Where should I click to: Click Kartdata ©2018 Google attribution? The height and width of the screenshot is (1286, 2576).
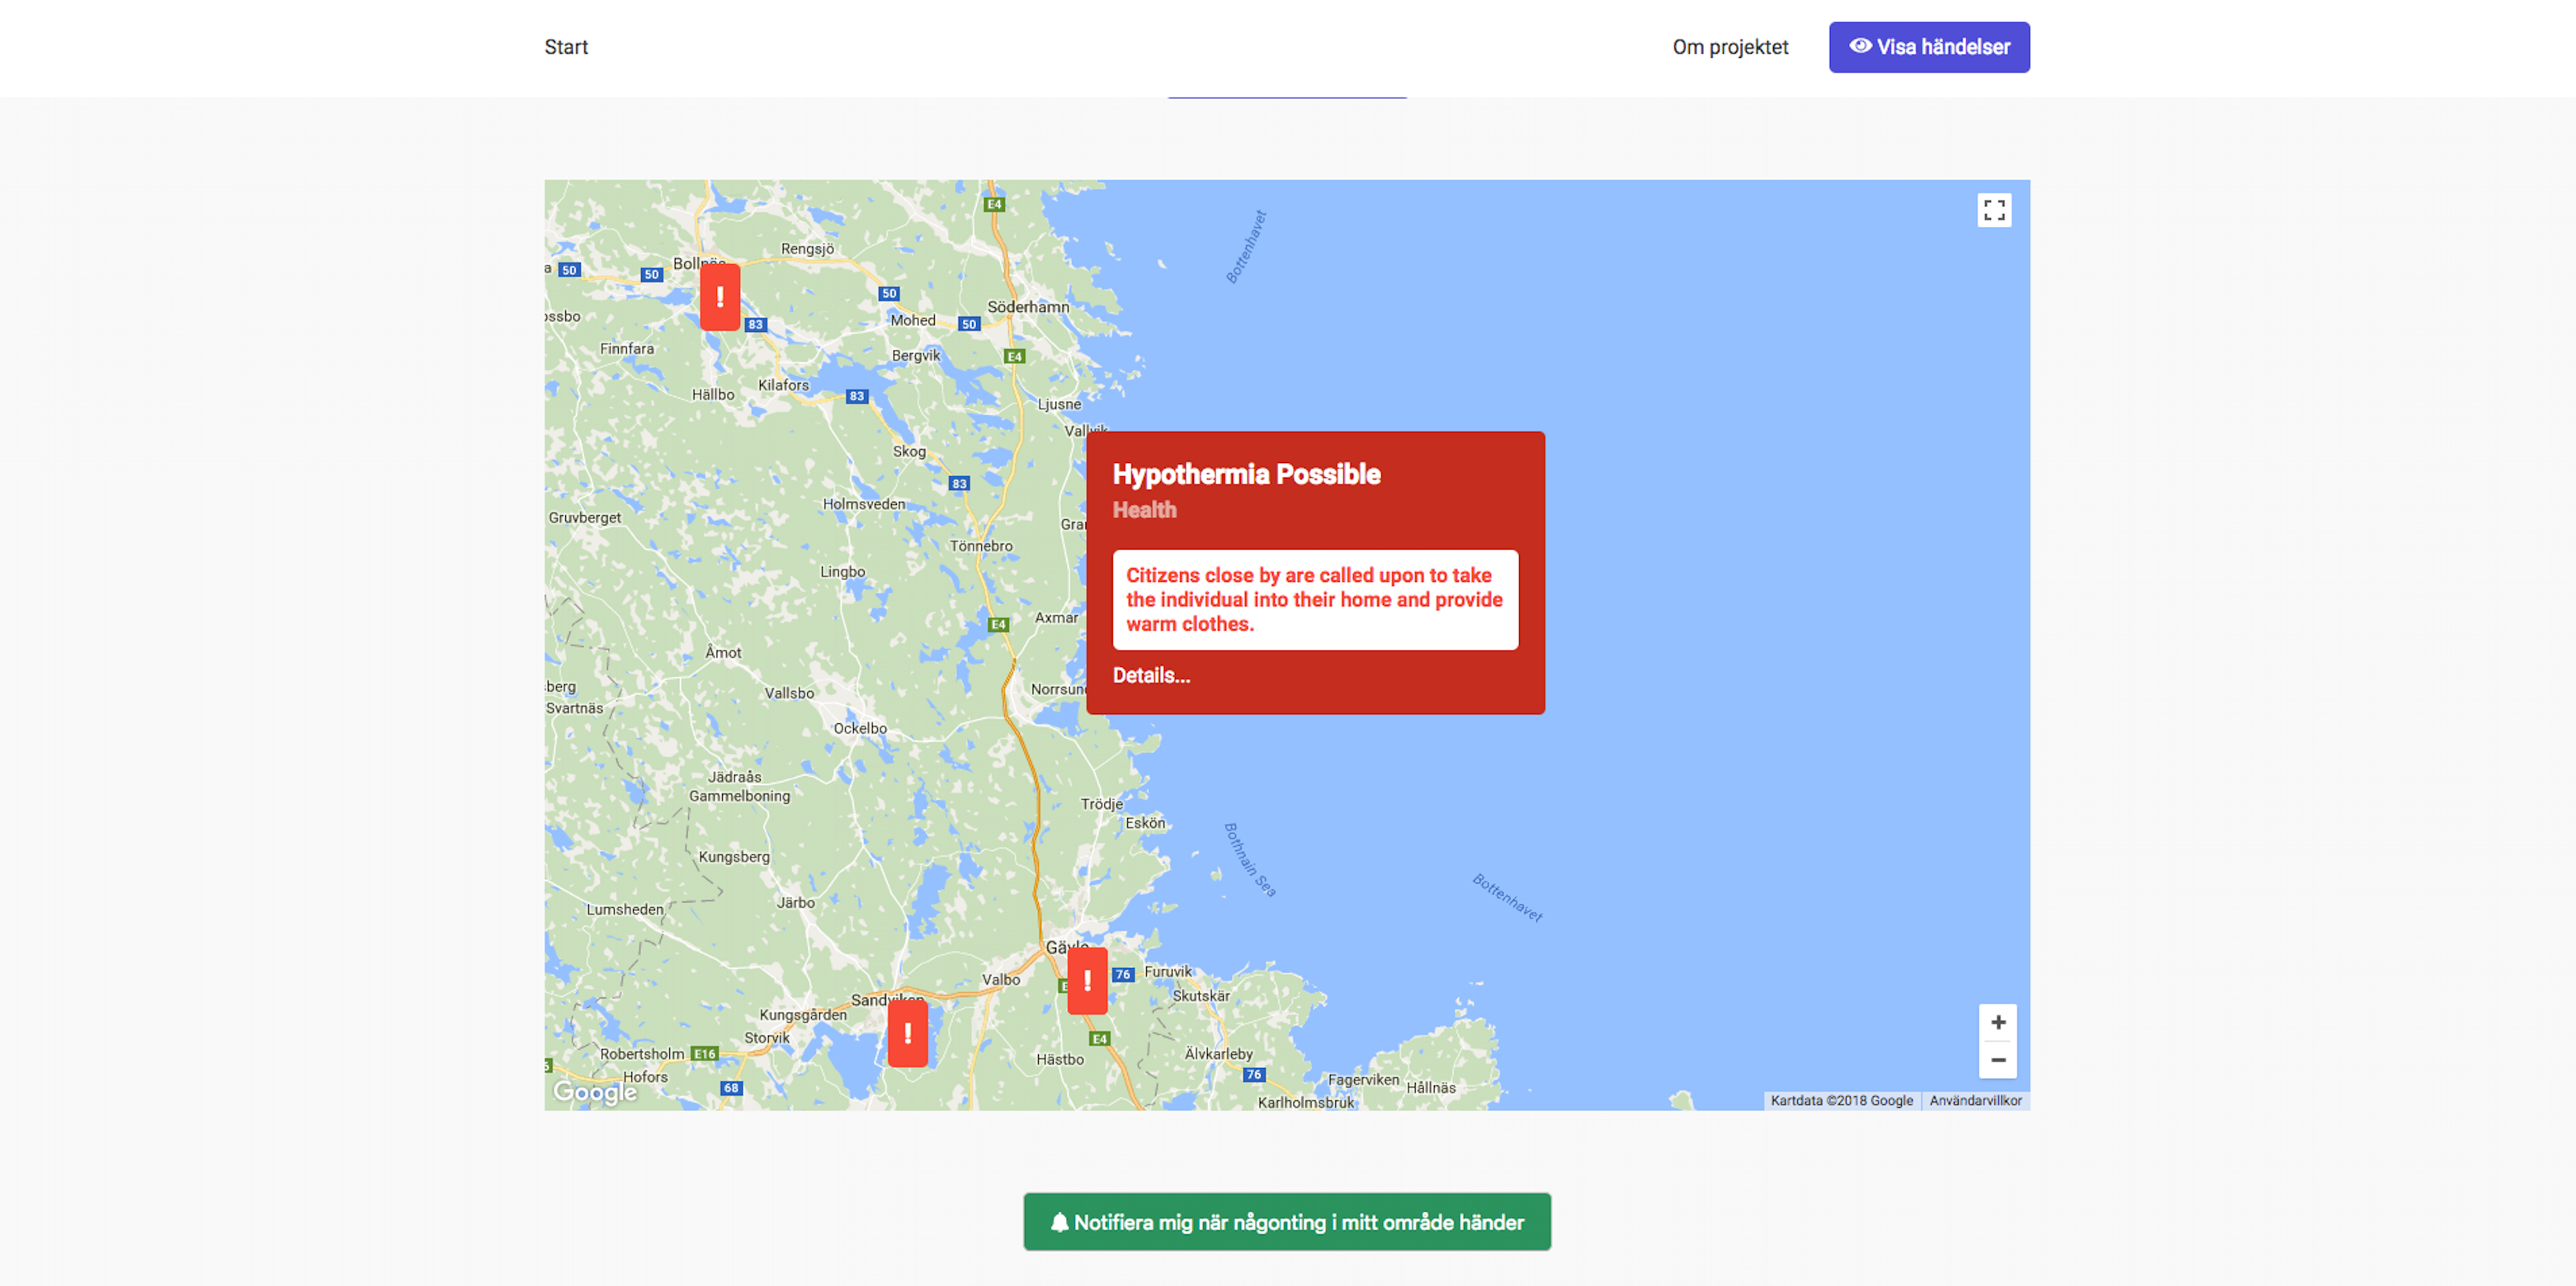tap(1840, 1100)
